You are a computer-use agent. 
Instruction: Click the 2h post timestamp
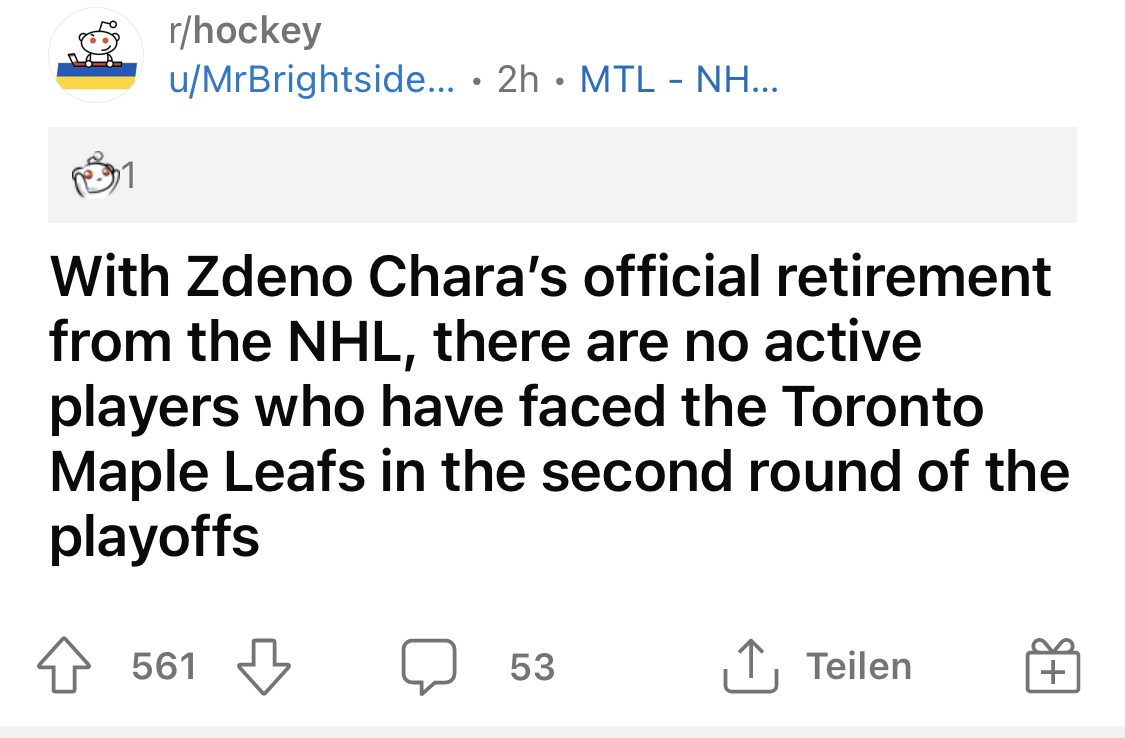[518, 80]
